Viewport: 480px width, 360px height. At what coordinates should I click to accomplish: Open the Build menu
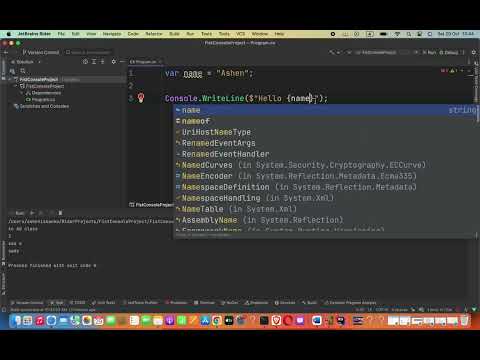[174, 34]
